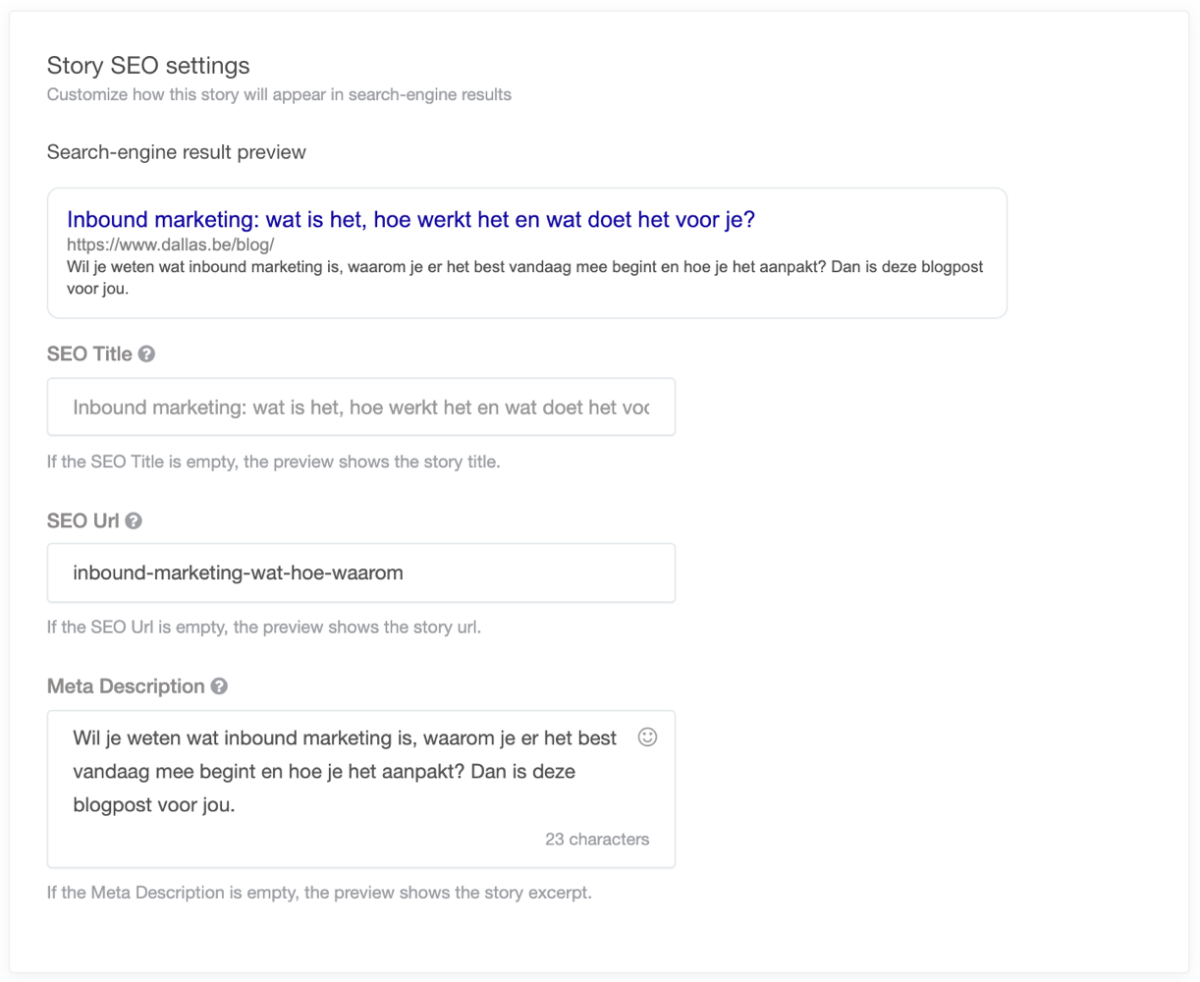Click into the SEO Url text field
The image size is (1200, 982).
click(x=360, y=573)
